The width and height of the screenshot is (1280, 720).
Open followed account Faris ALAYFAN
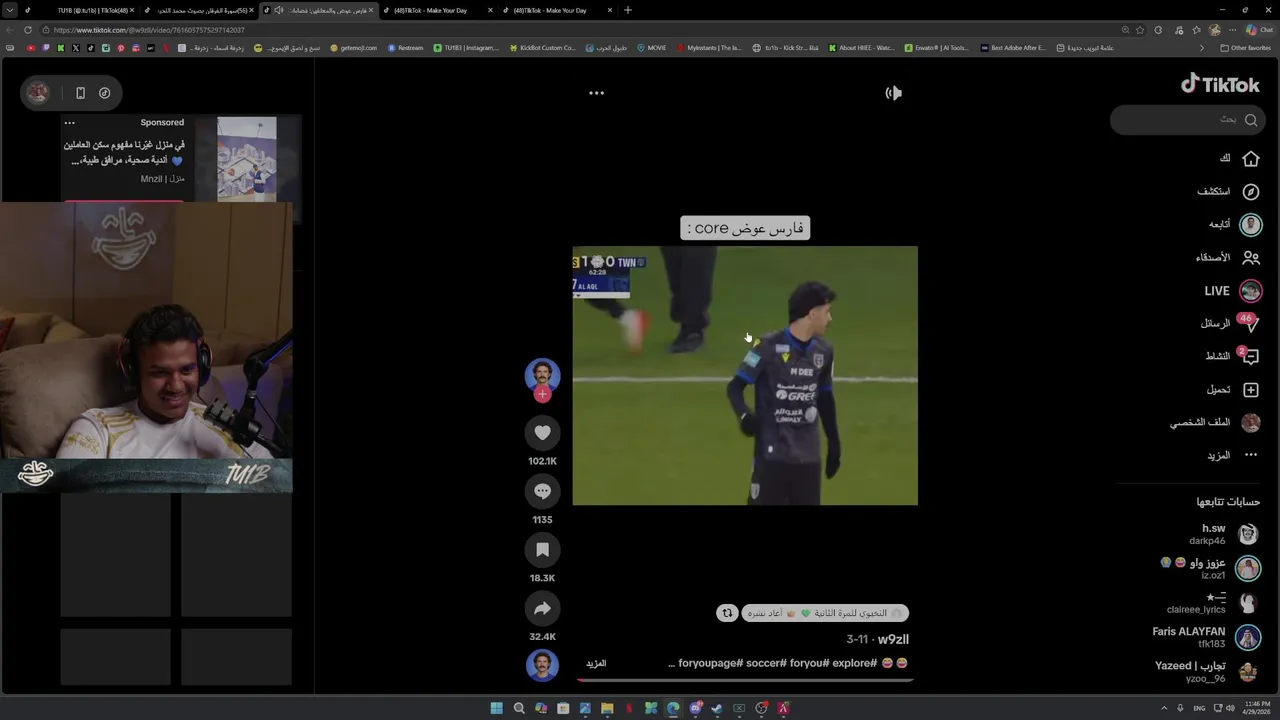pyautogui.click(x=1206, y=637)
